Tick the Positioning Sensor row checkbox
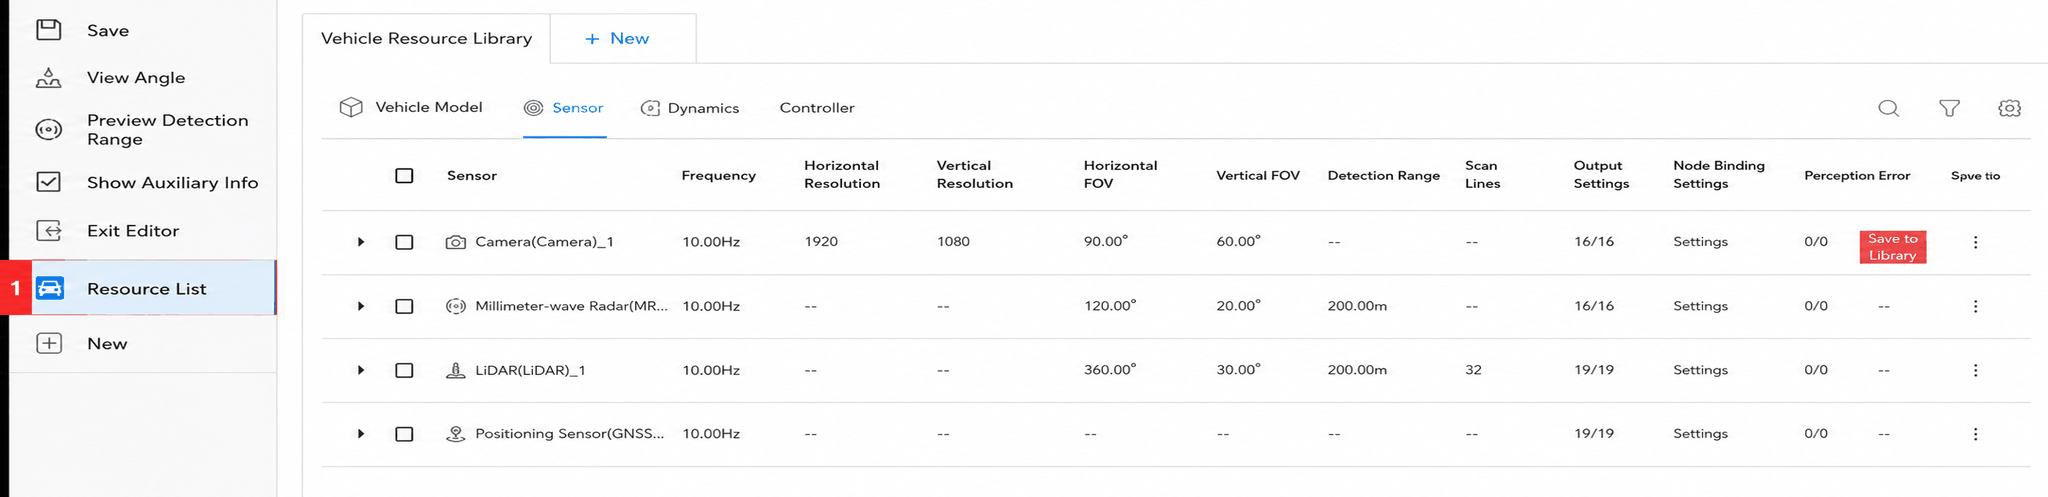Screen dimensions: 2048x497 (404, 434)
